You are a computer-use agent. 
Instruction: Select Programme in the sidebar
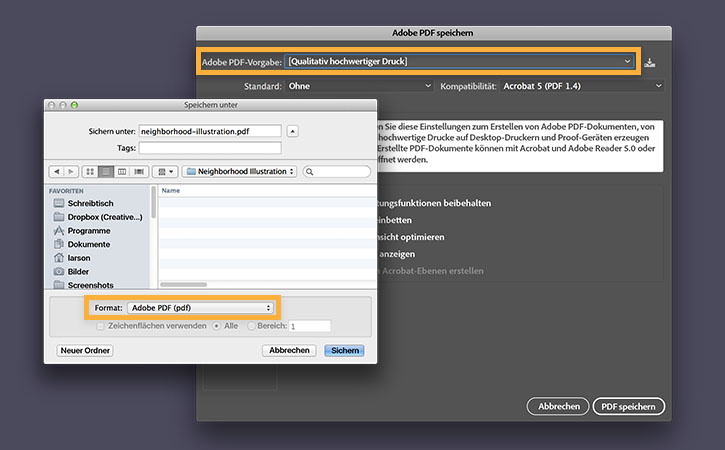point(89,231)
